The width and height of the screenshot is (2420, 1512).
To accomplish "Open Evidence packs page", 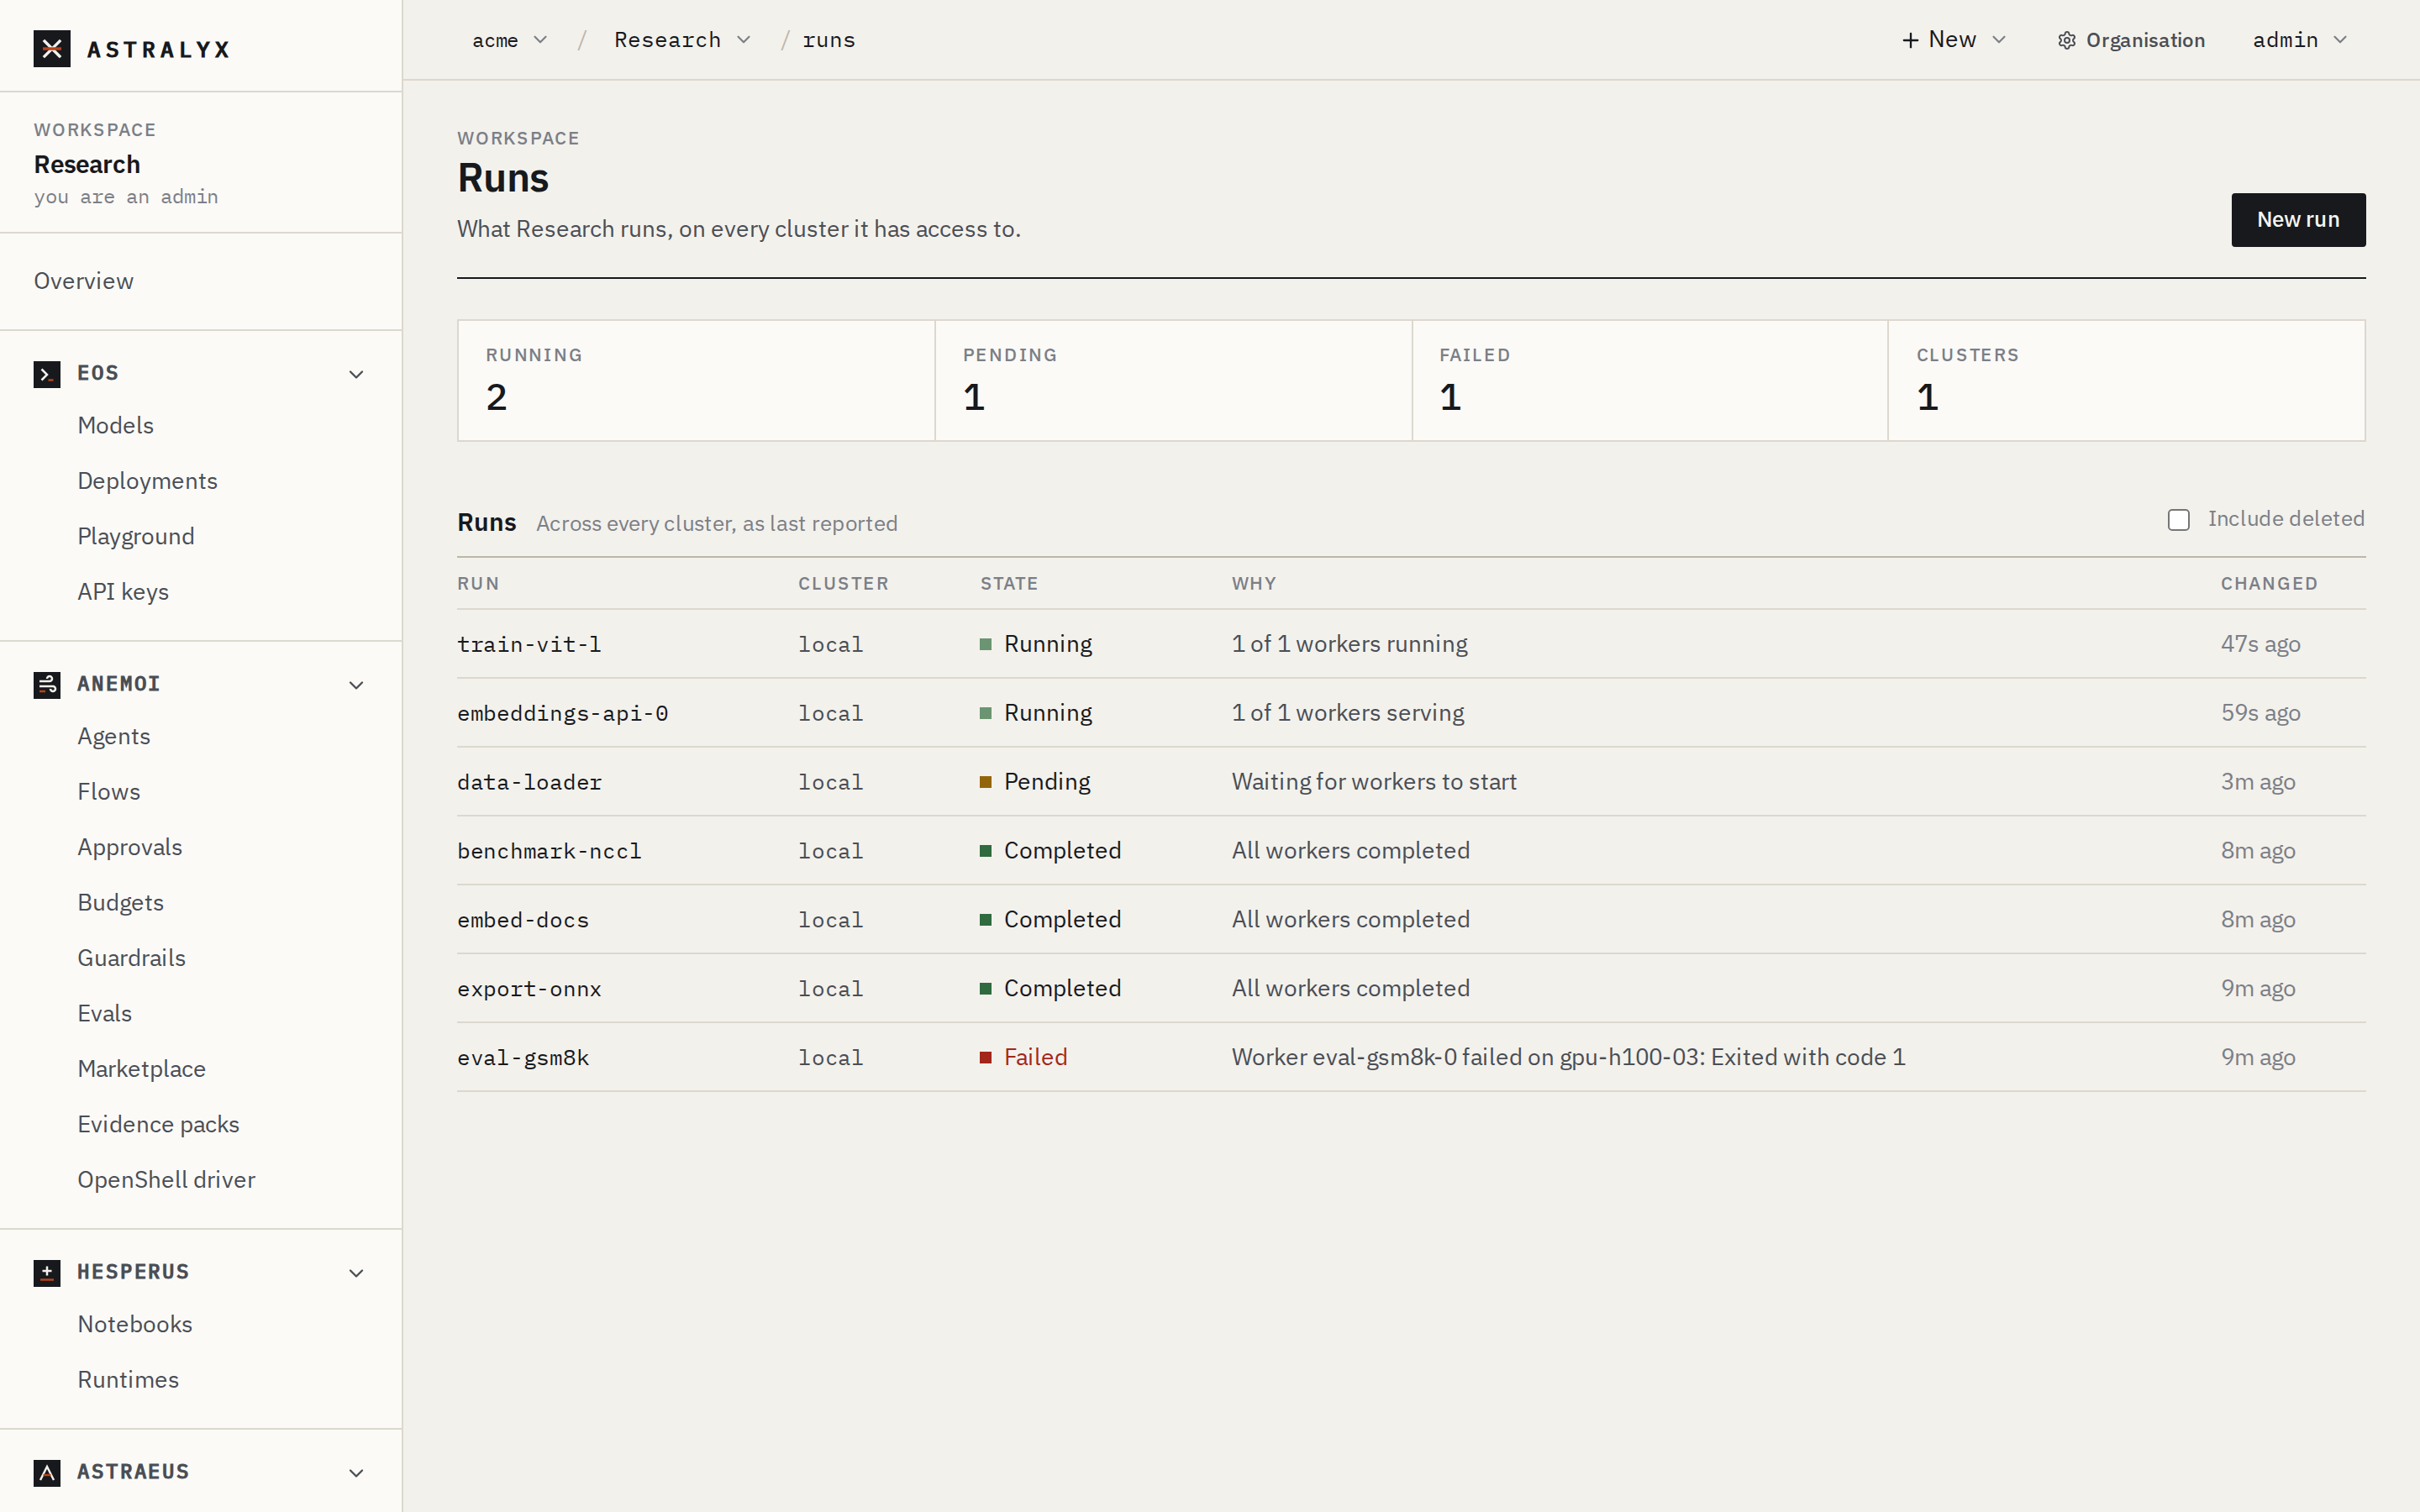I will pos(159,1125).
